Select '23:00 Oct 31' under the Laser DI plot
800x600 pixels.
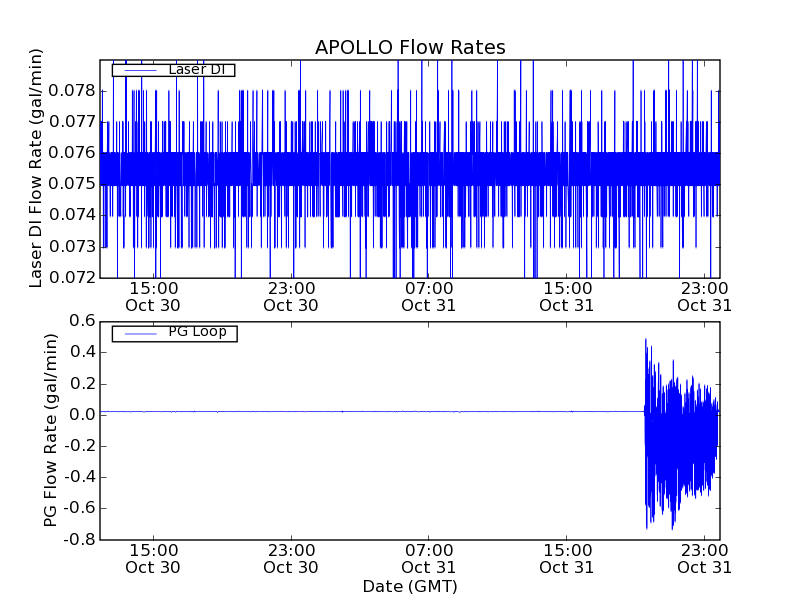pos(705,297)
